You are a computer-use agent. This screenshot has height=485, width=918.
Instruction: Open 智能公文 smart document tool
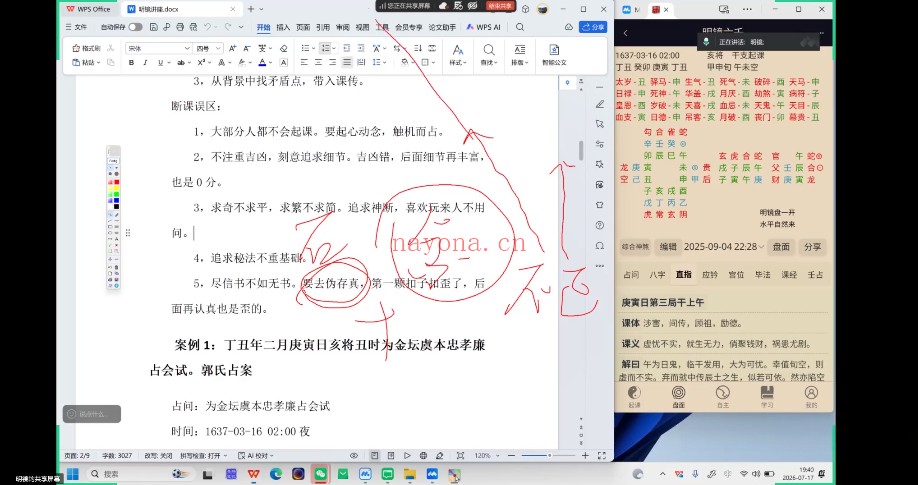coord(554,54)
